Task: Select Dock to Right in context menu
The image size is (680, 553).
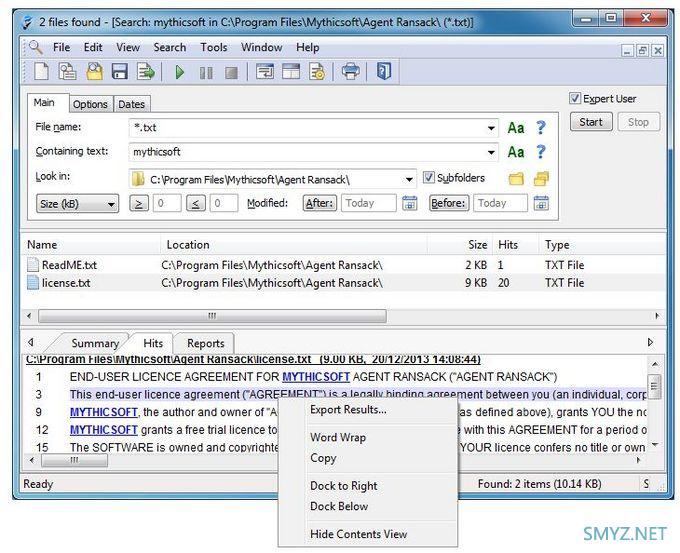Action: pyautogui.click(x=343, y=486)
